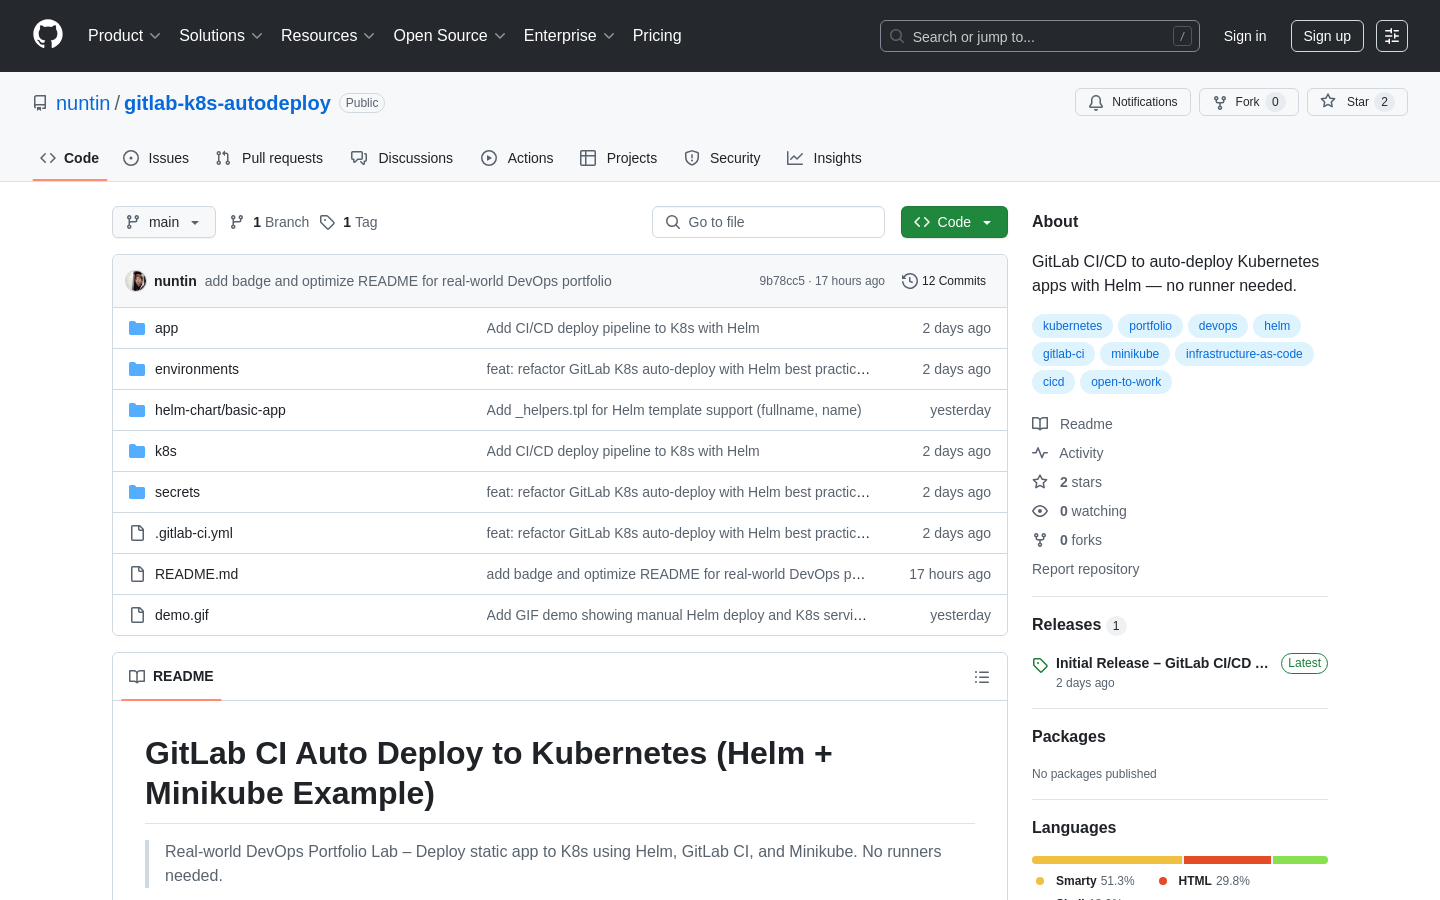Open the 12 Commits history
Screen dimensions: 1440x900
click(944, 281)
